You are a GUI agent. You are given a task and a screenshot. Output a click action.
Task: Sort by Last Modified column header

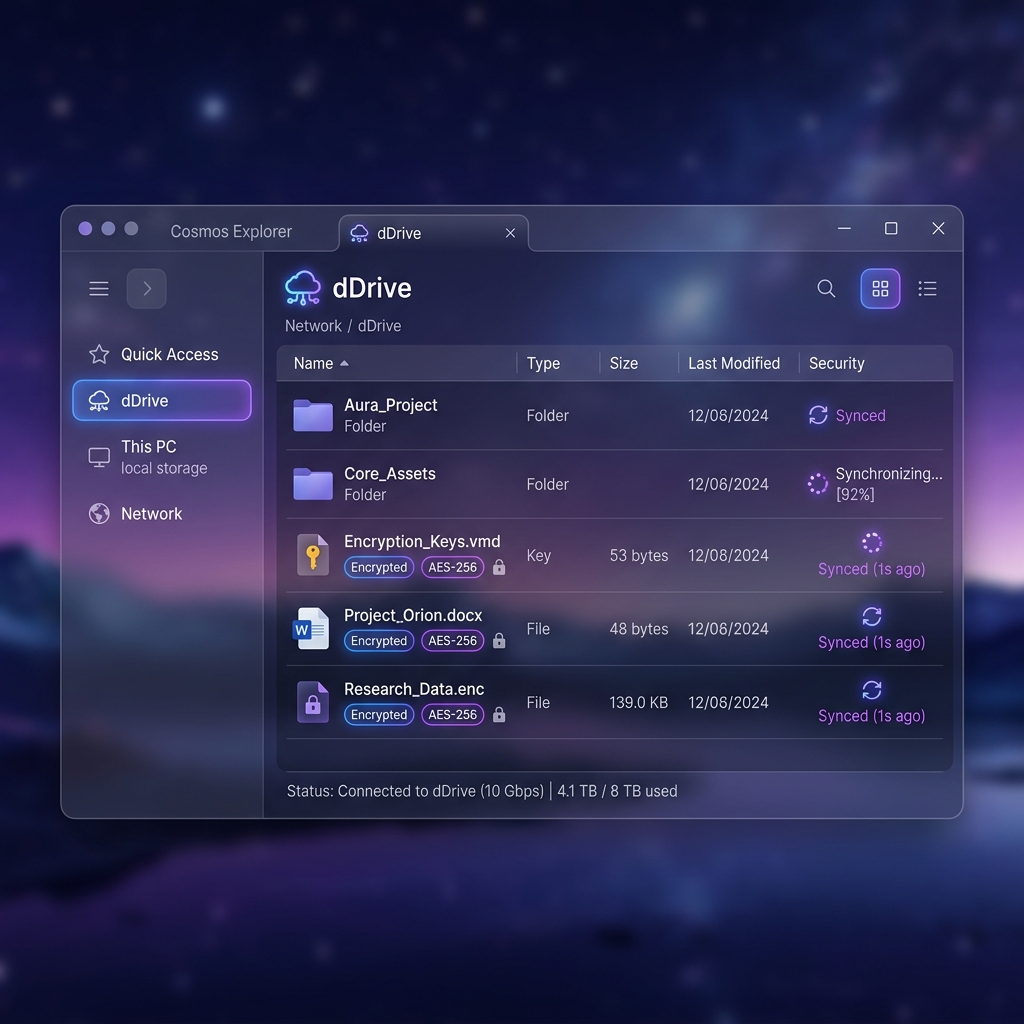pos(733,363)
